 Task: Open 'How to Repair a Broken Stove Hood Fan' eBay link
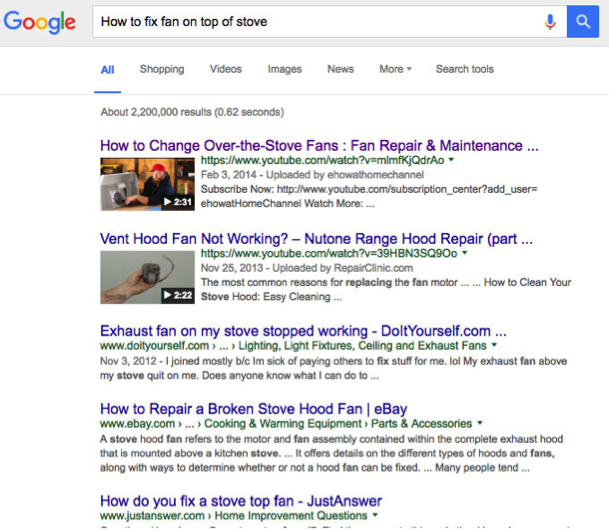click(x=253, y=409)
